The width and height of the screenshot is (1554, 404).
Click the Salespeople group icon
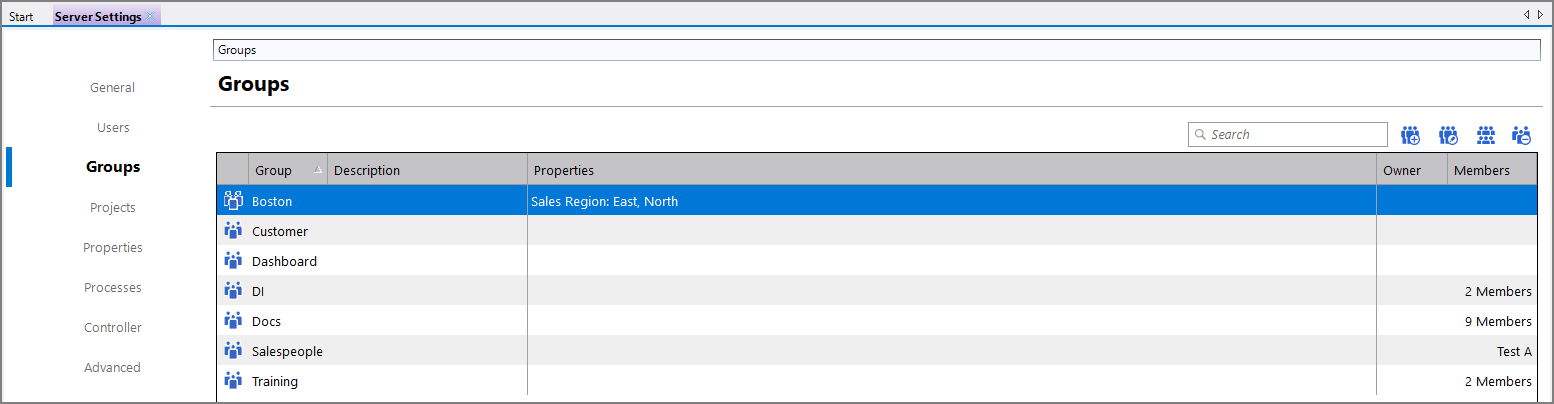click(x=233, y=351)
